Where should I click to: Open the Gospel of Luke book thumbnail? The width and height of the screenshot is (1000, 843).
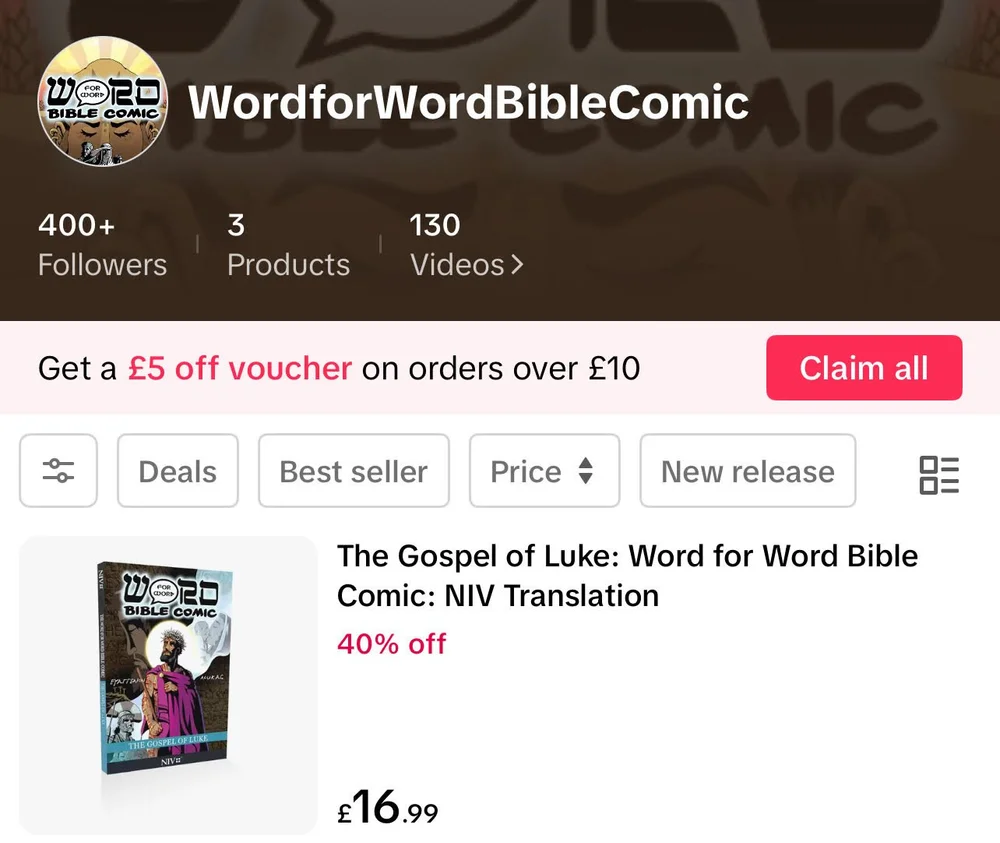(168, 685)
